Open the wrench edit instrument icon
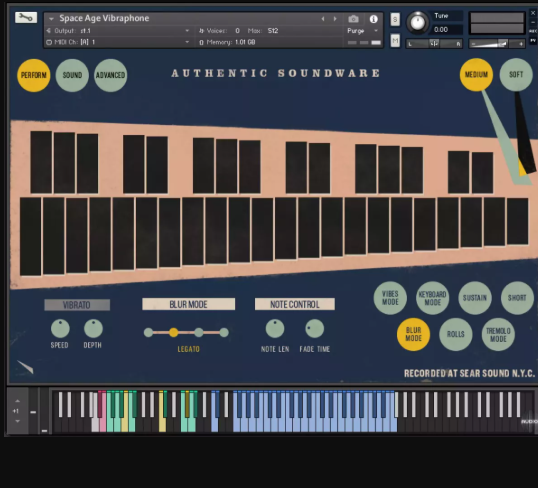This screenshot has height=488, width=538. coord(26,17)
